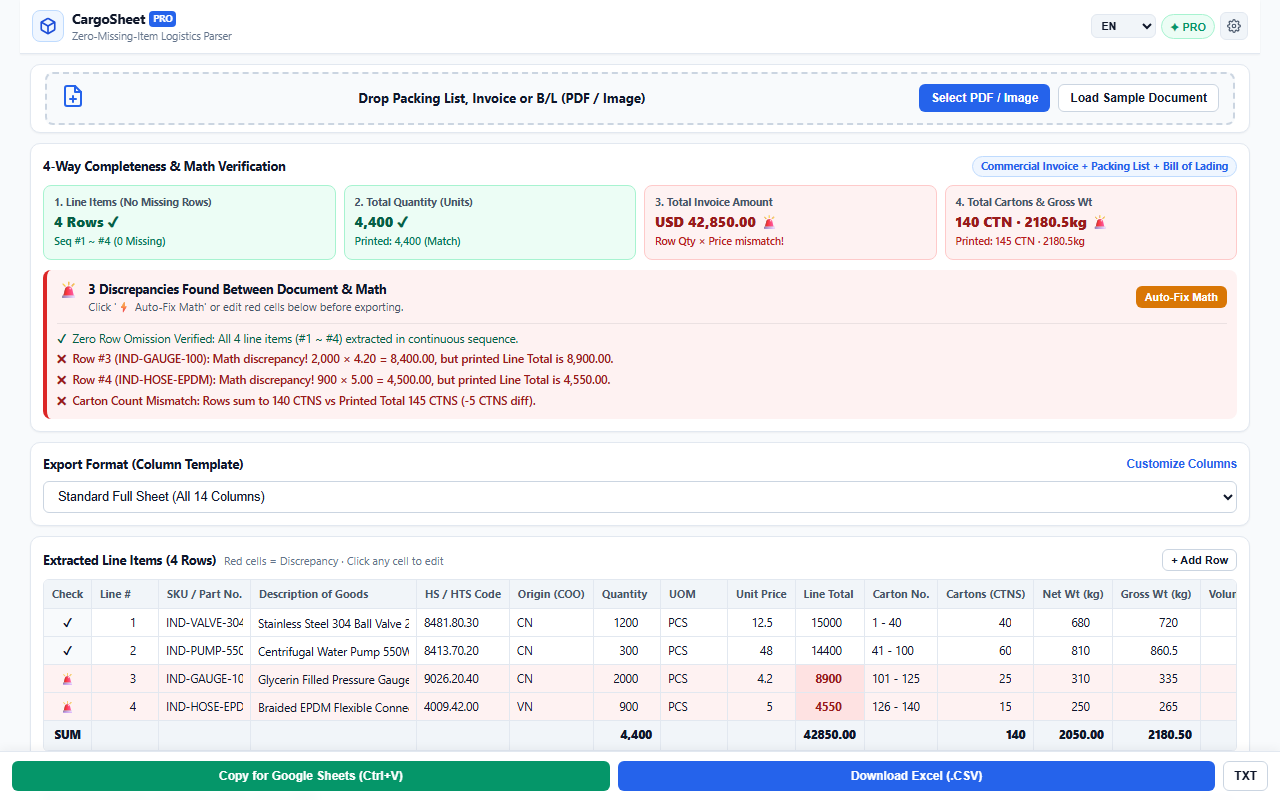Click the Auto-Fix Math button
1280x800 pixels.
click(x=1181, y=297)
